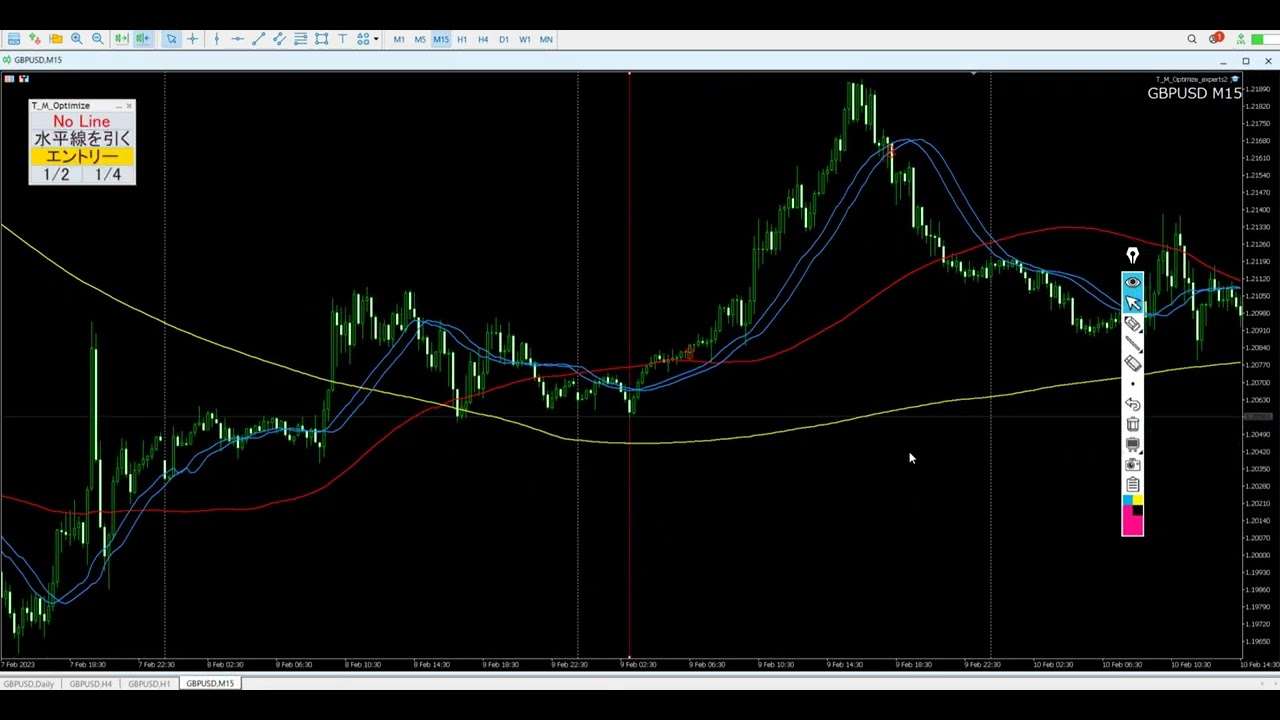Take a screenshot with camera icon
Viewport: 1280px width, 720px height.
pyautogui.click(x=1132, y=464)
